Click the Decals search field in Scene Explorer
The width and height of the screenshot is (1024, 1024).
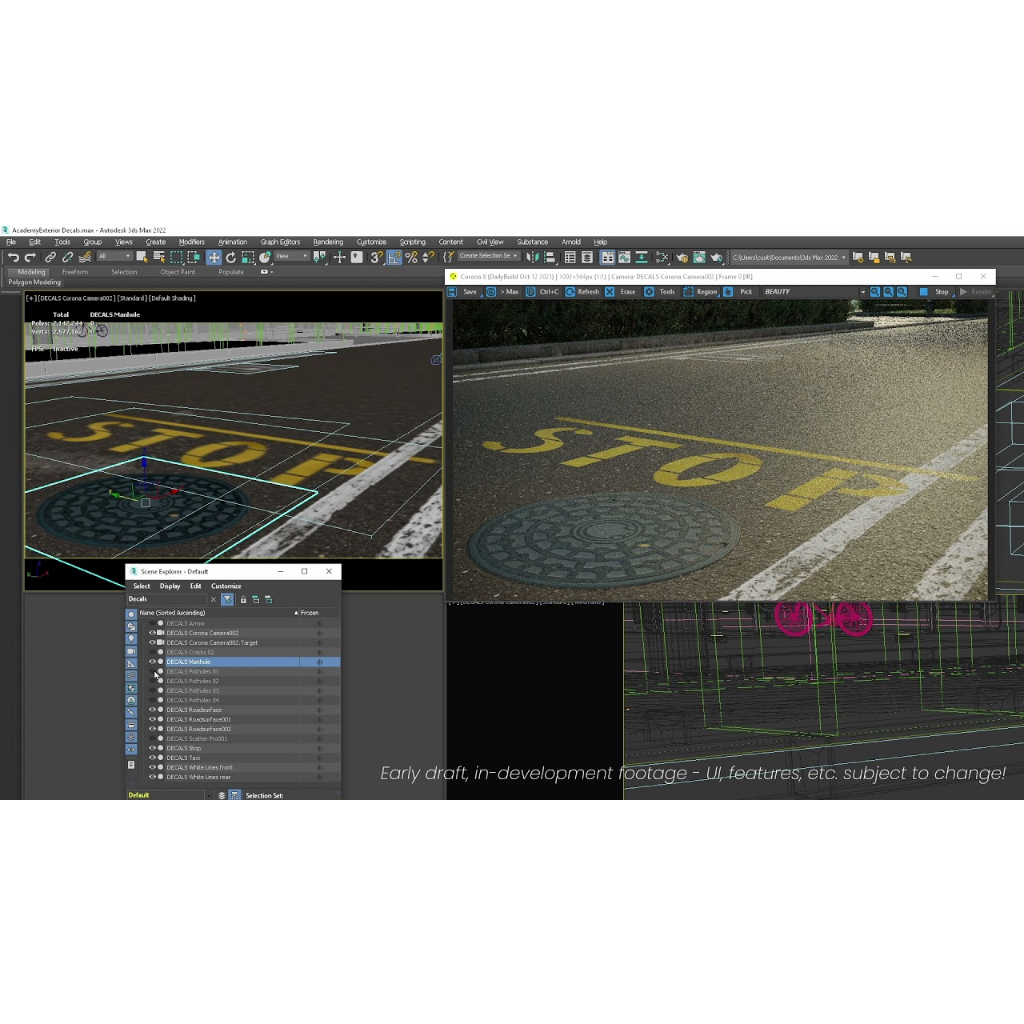[167, 599]
